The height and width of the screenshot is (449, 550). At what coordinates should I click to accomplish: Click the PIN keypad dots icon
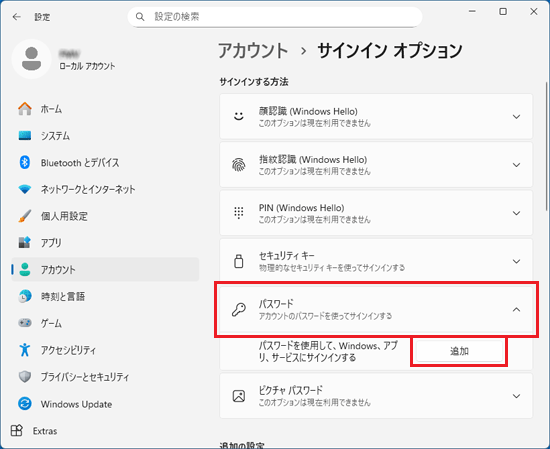239,213
